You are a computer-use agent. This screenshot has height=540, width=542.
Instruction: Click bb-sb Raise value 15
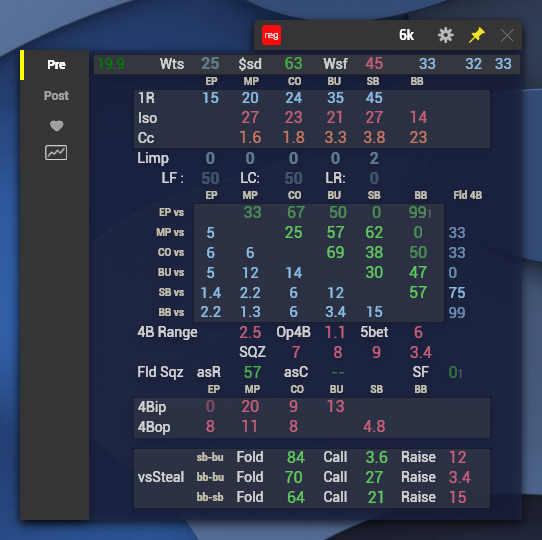457,497
